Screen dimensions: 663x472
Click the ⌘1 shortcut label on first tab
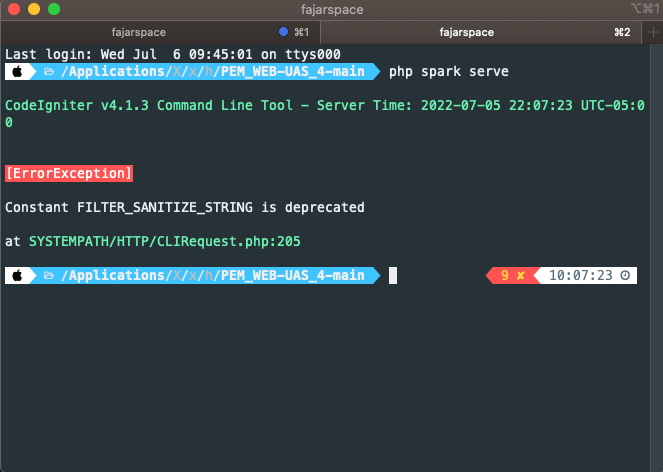pyautogui.click(x=301, y=32)
